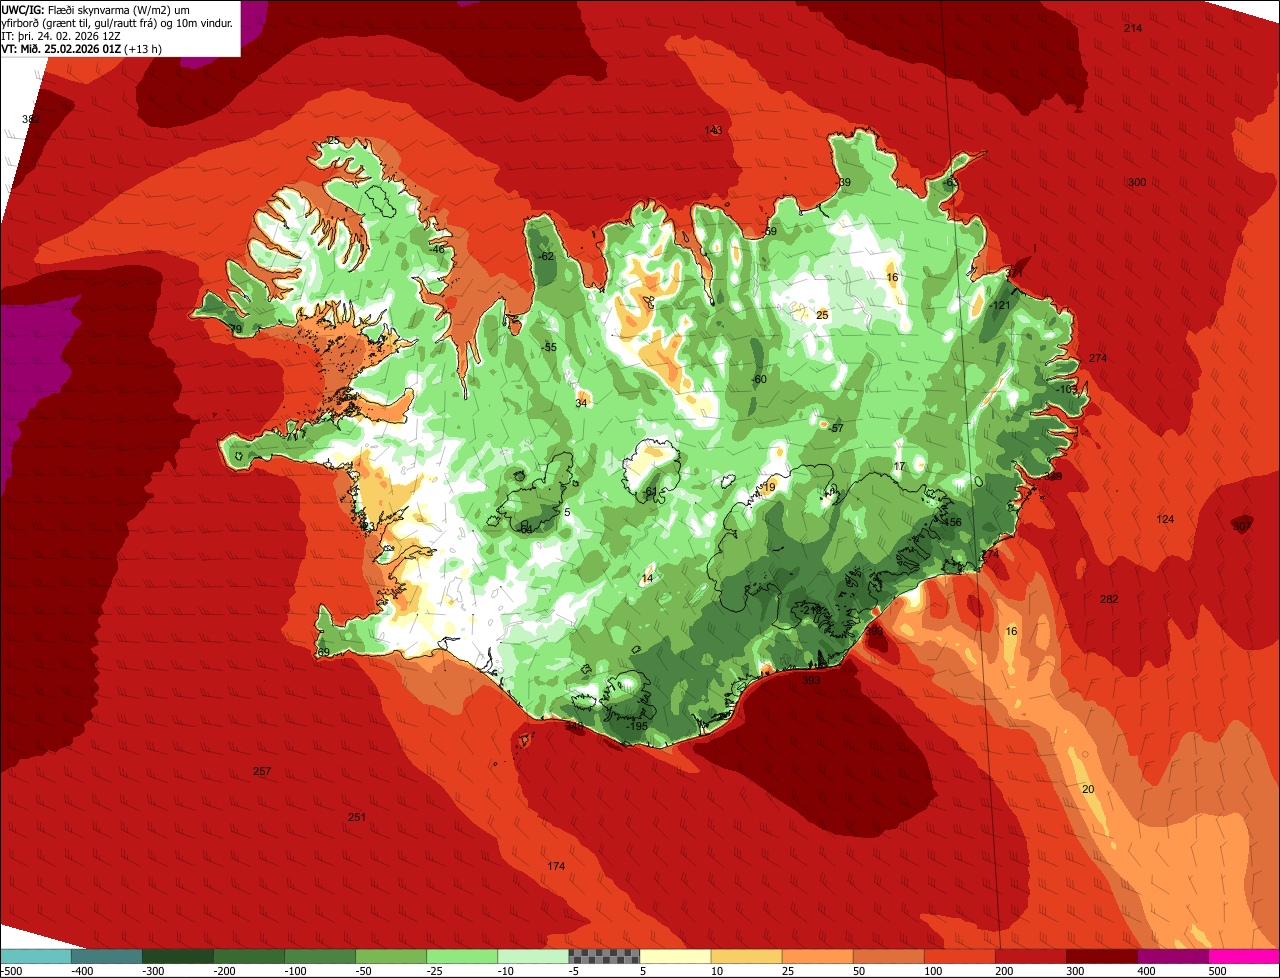Select the dark maroon 300 to 400 legend swatch
This screenshot has height=978, width=1280.
[1102, 956]
